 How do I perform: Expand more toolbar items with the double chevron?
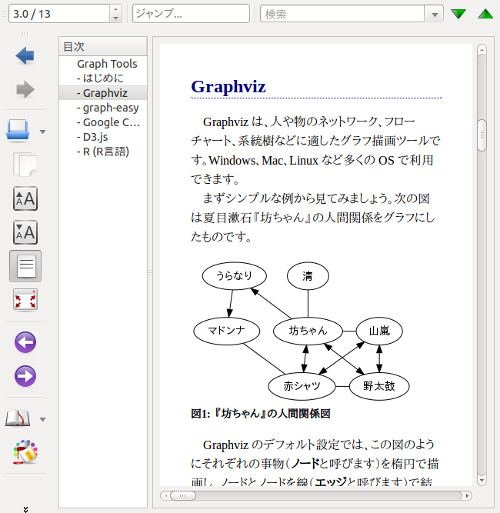[26, 509]
